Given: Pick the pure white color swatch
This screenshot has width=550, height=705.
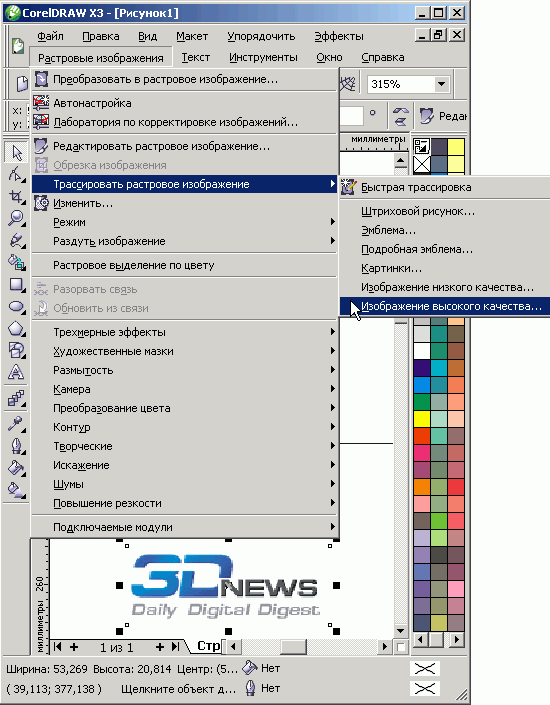Looking at the screenshot, I should (x=422, y=351).
